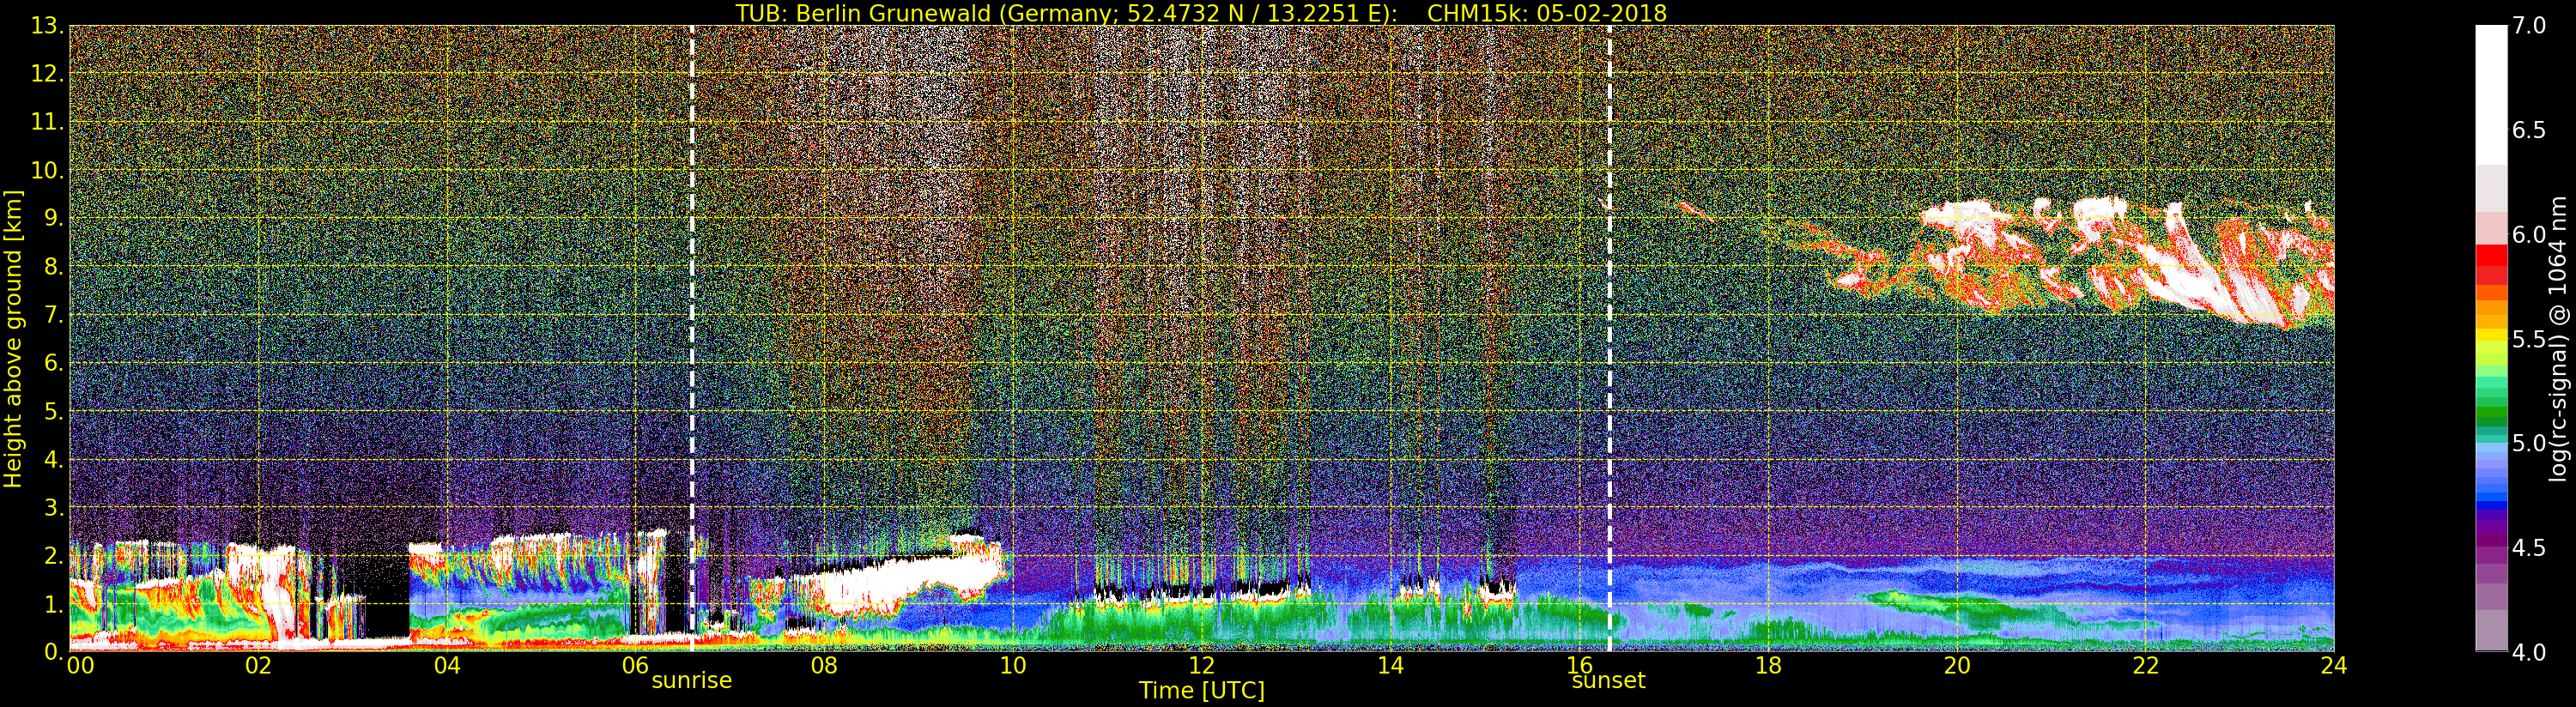
Task: Click the colorbar label 'log(rc-signal) @ 1064 nm'
Action: click(x=2557, y=339)
